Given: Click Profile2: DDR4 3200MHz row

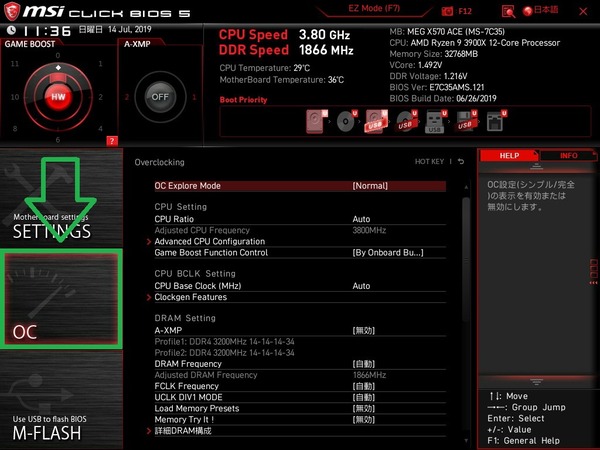Looking at the screenshot, I should pyautogui.click(x=224, y=352).
